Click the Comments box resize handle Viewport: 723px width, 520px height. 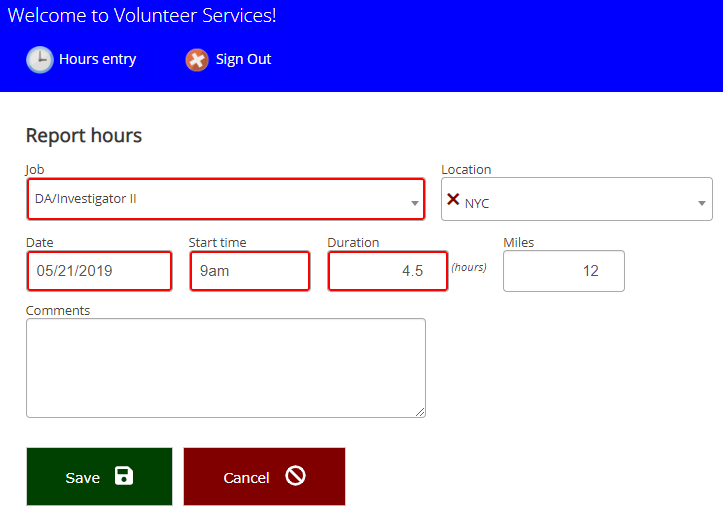pos(420,411)
